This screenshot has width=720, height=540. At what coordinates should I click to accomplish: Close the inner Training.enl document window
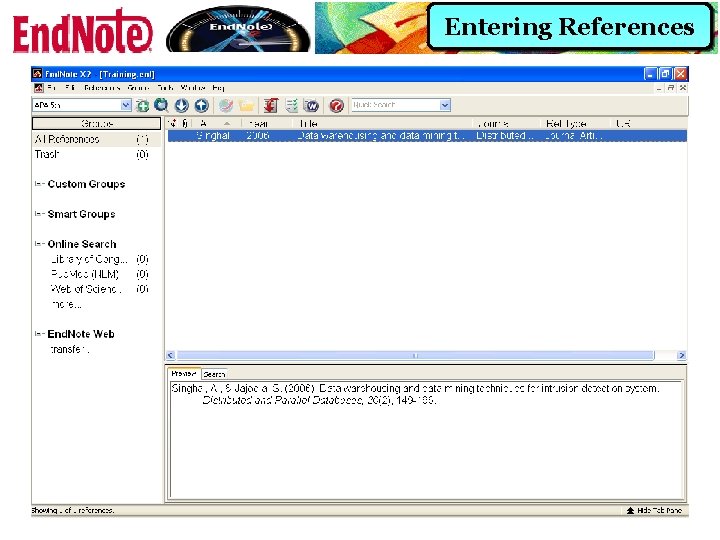click(683, 88)
